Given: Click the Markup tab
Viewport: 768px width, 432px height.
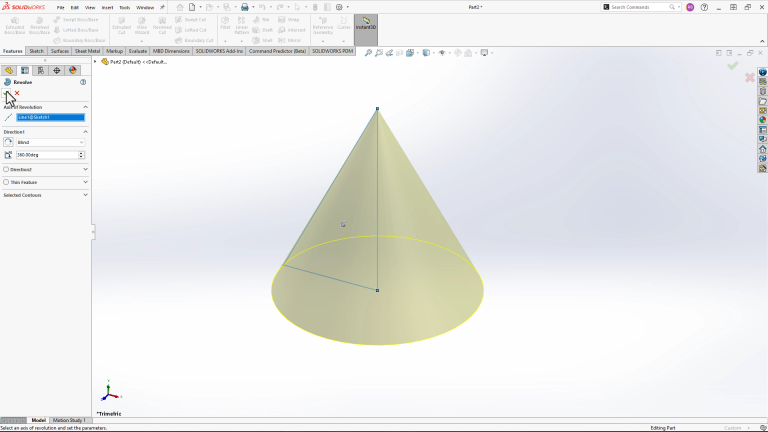Looking at the screenshot, I should pos(114,51).
